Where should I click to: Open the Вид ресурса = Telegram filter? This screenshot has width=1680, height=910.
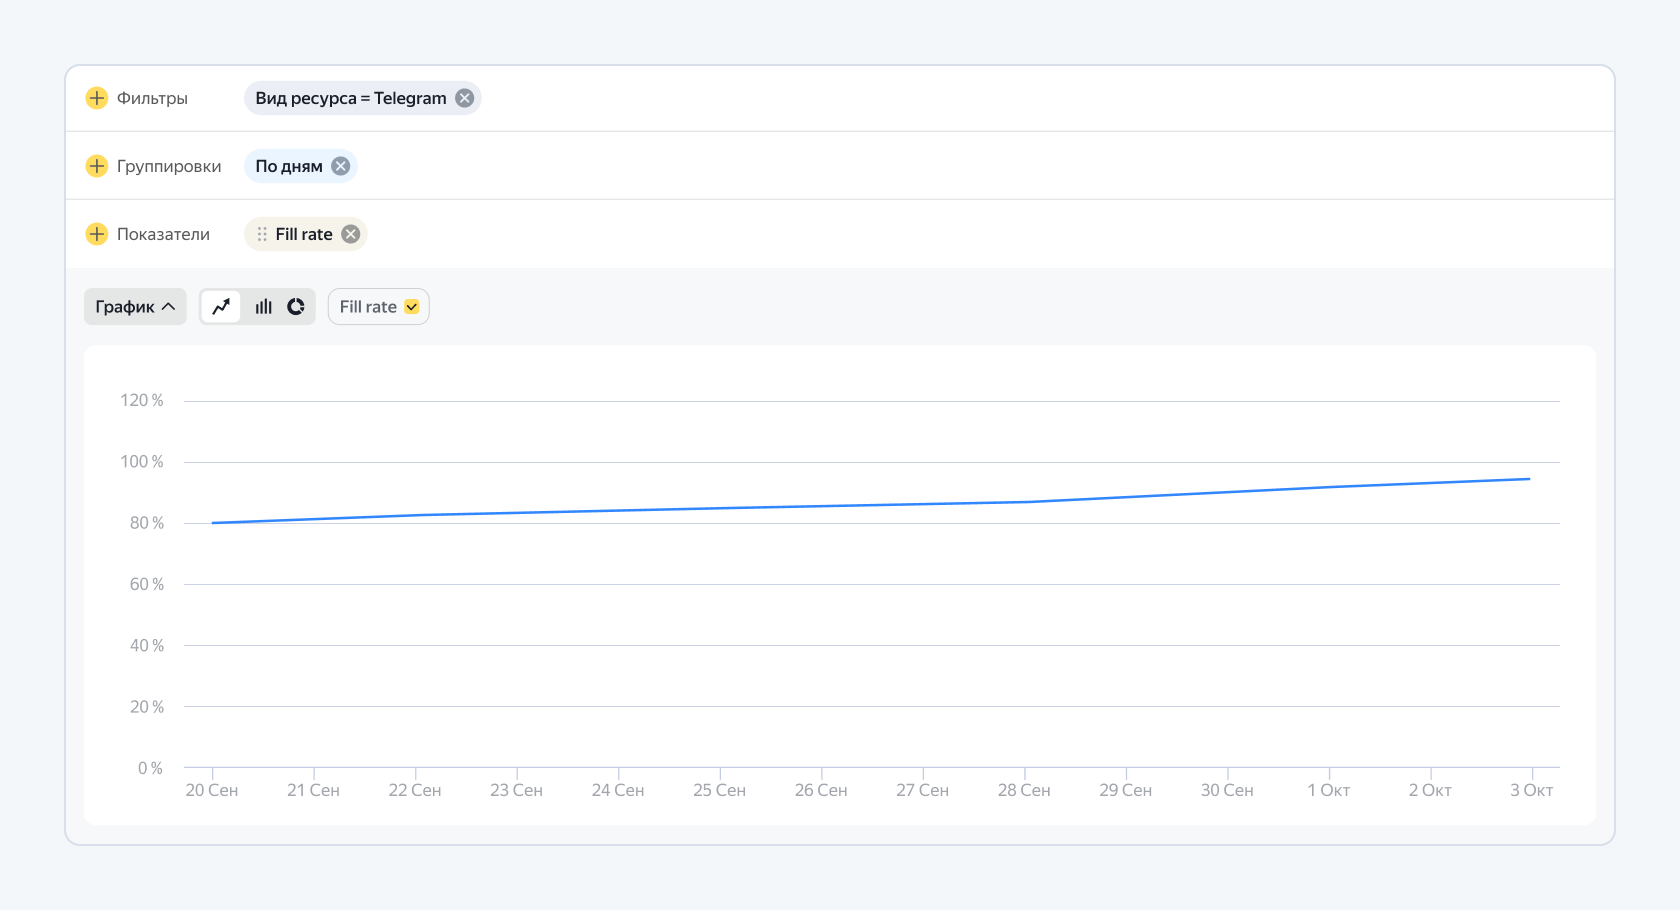(351, 98)
